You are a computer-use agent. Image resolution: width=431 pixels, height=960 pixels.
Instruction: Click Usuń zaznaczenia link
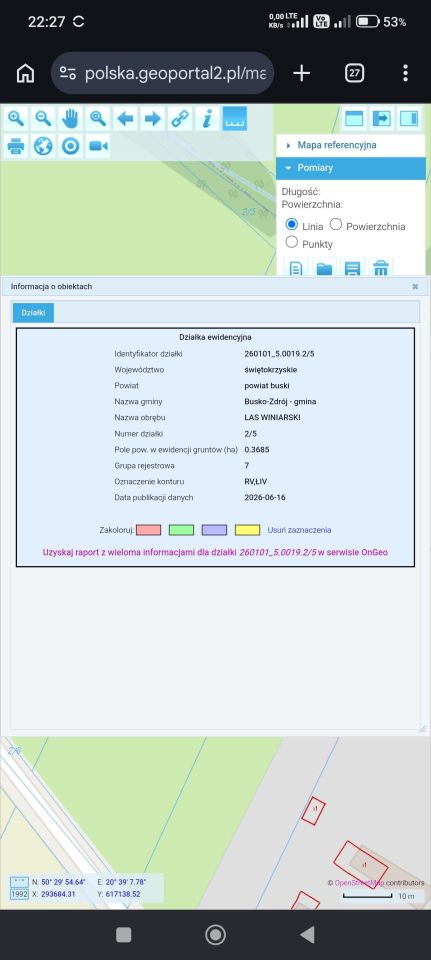point(299,530)
